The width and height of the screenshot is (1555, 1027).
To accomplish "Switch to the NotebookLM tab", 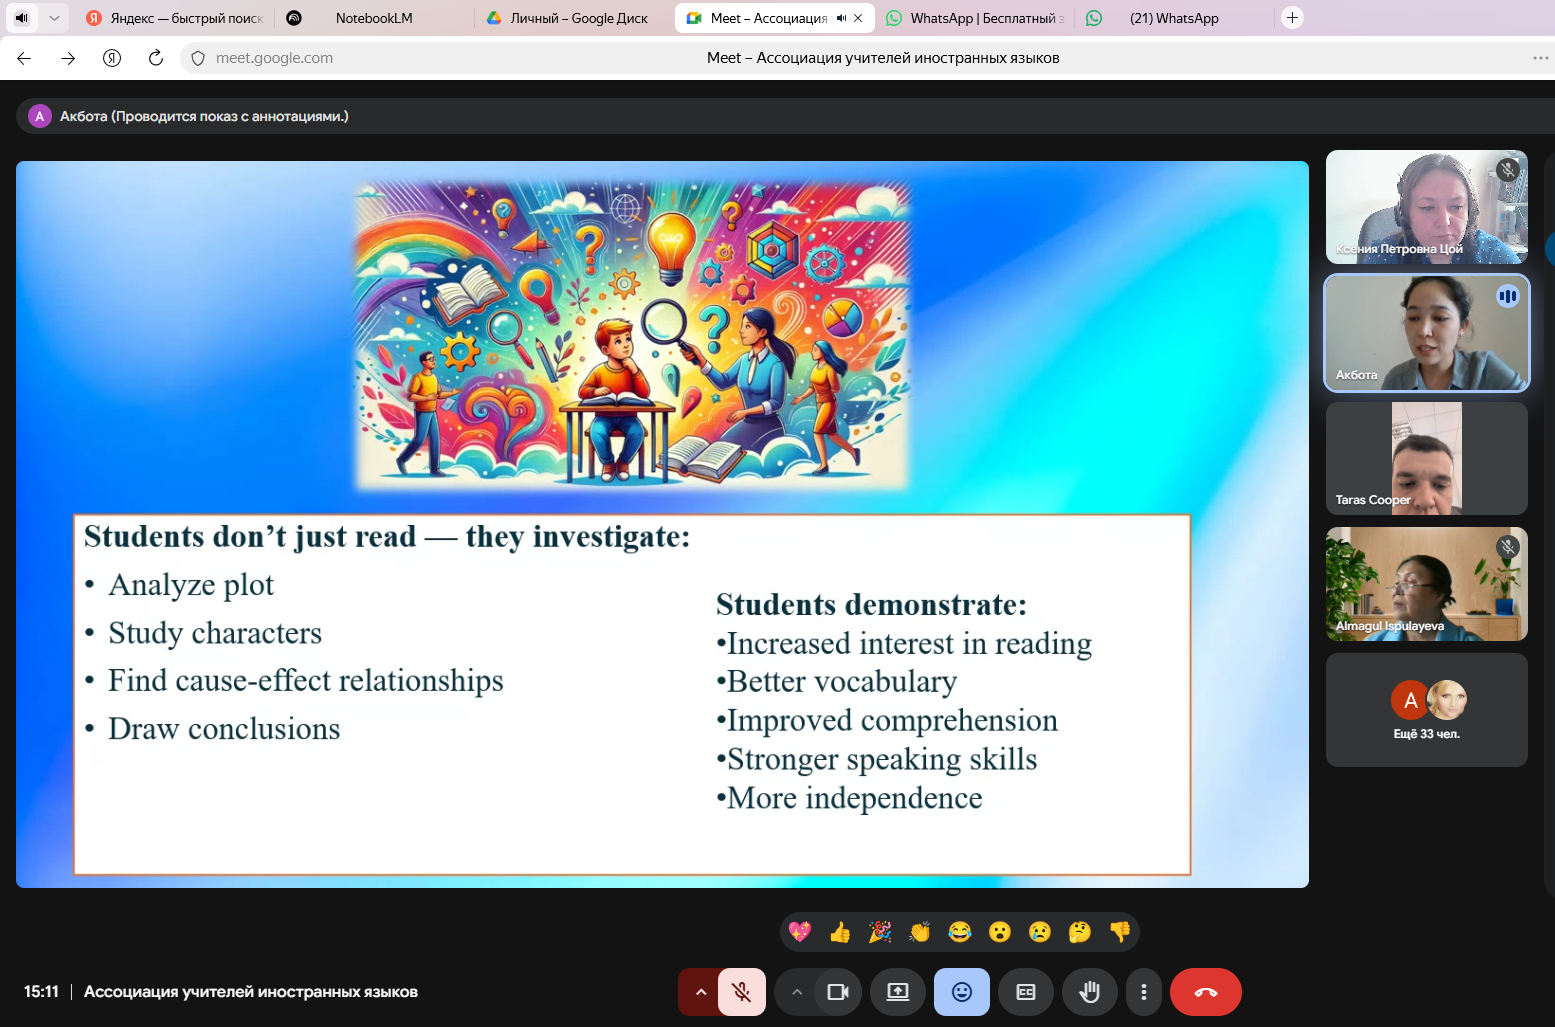I will click(x=373, y=18).
